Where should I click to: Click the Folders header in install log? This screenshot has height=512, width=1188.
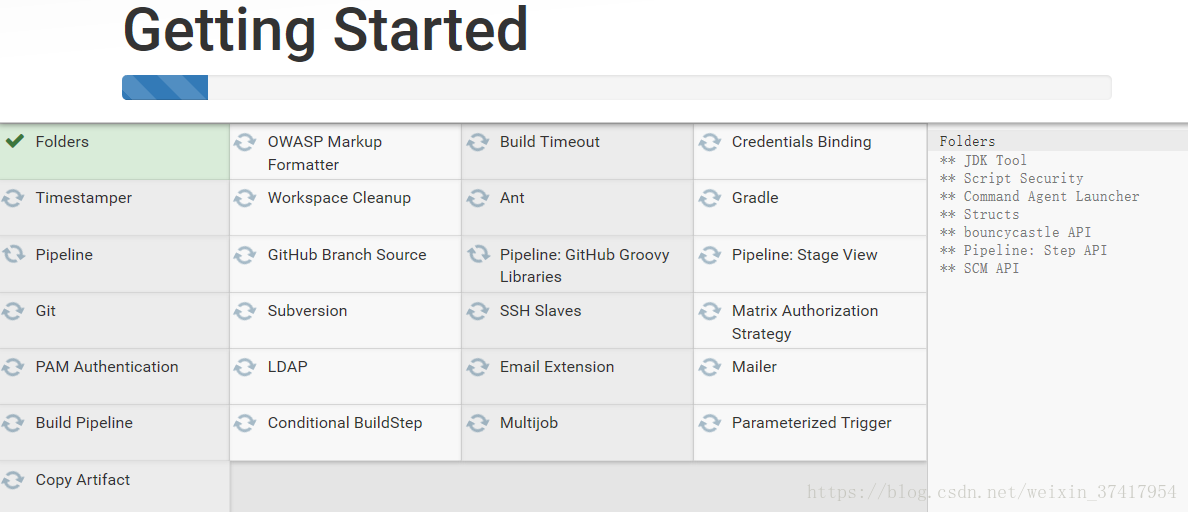968,141
